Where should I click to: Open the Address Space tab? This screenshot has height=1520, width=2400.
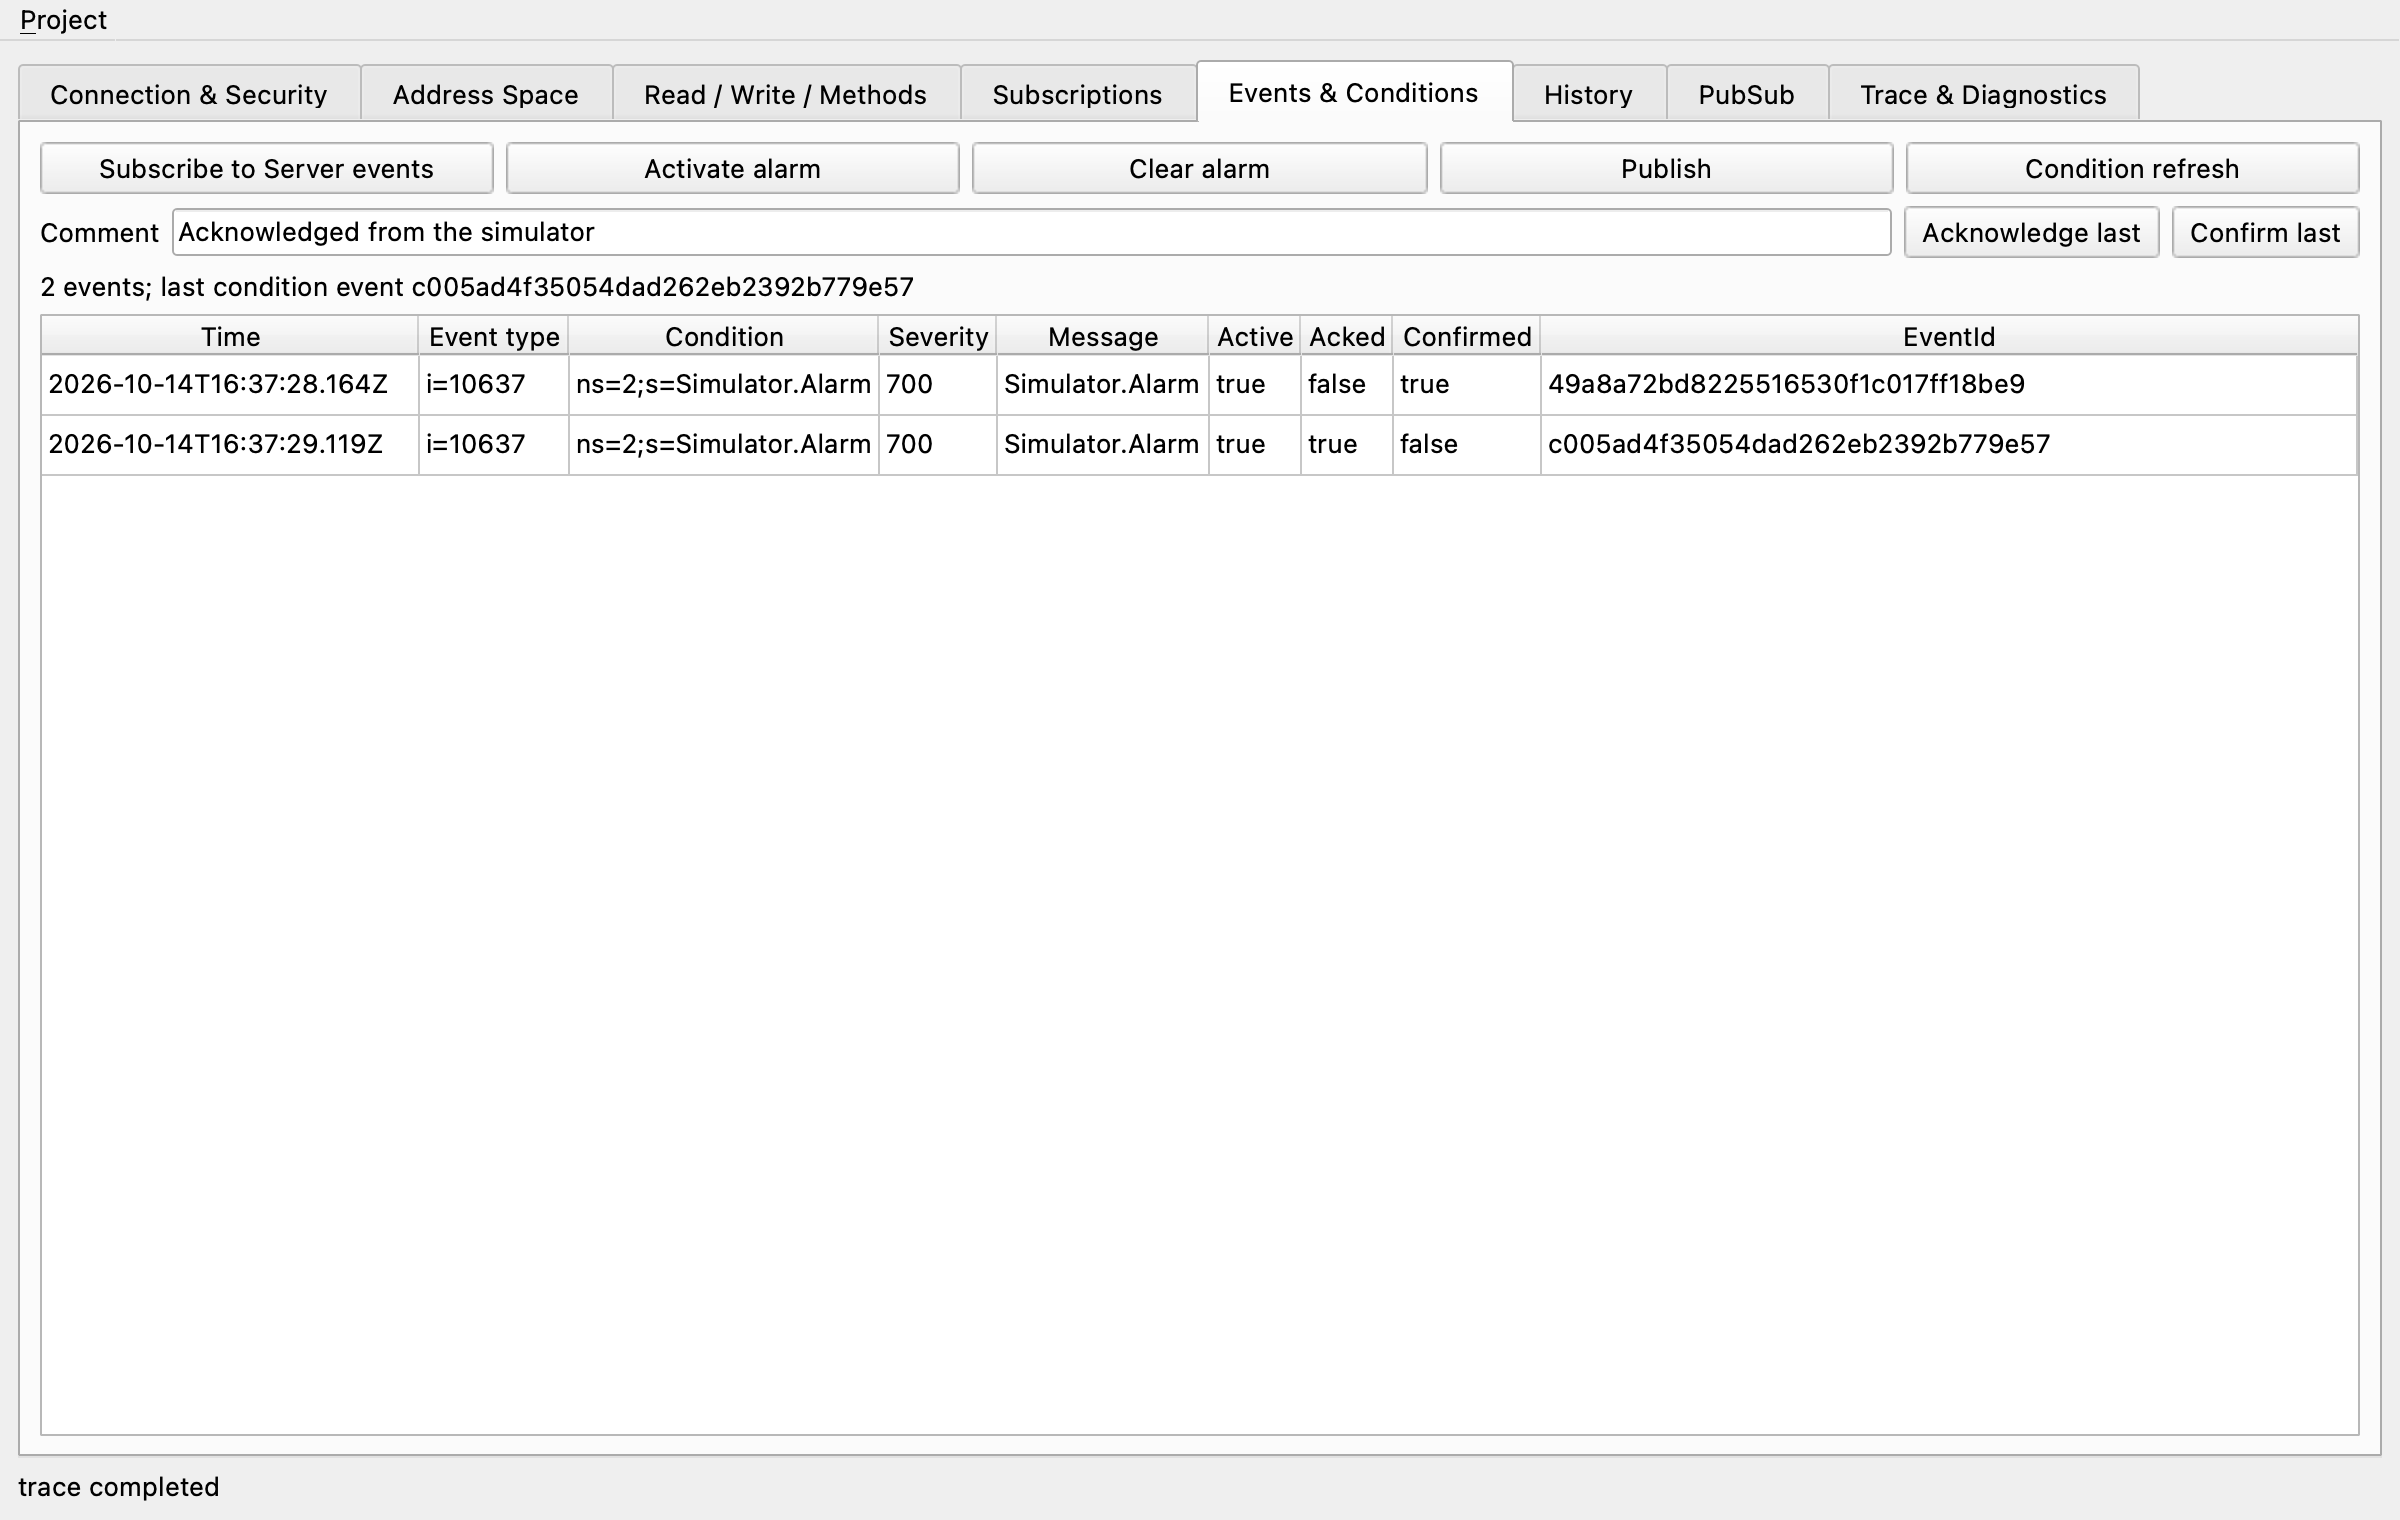(x=485, y=94)
